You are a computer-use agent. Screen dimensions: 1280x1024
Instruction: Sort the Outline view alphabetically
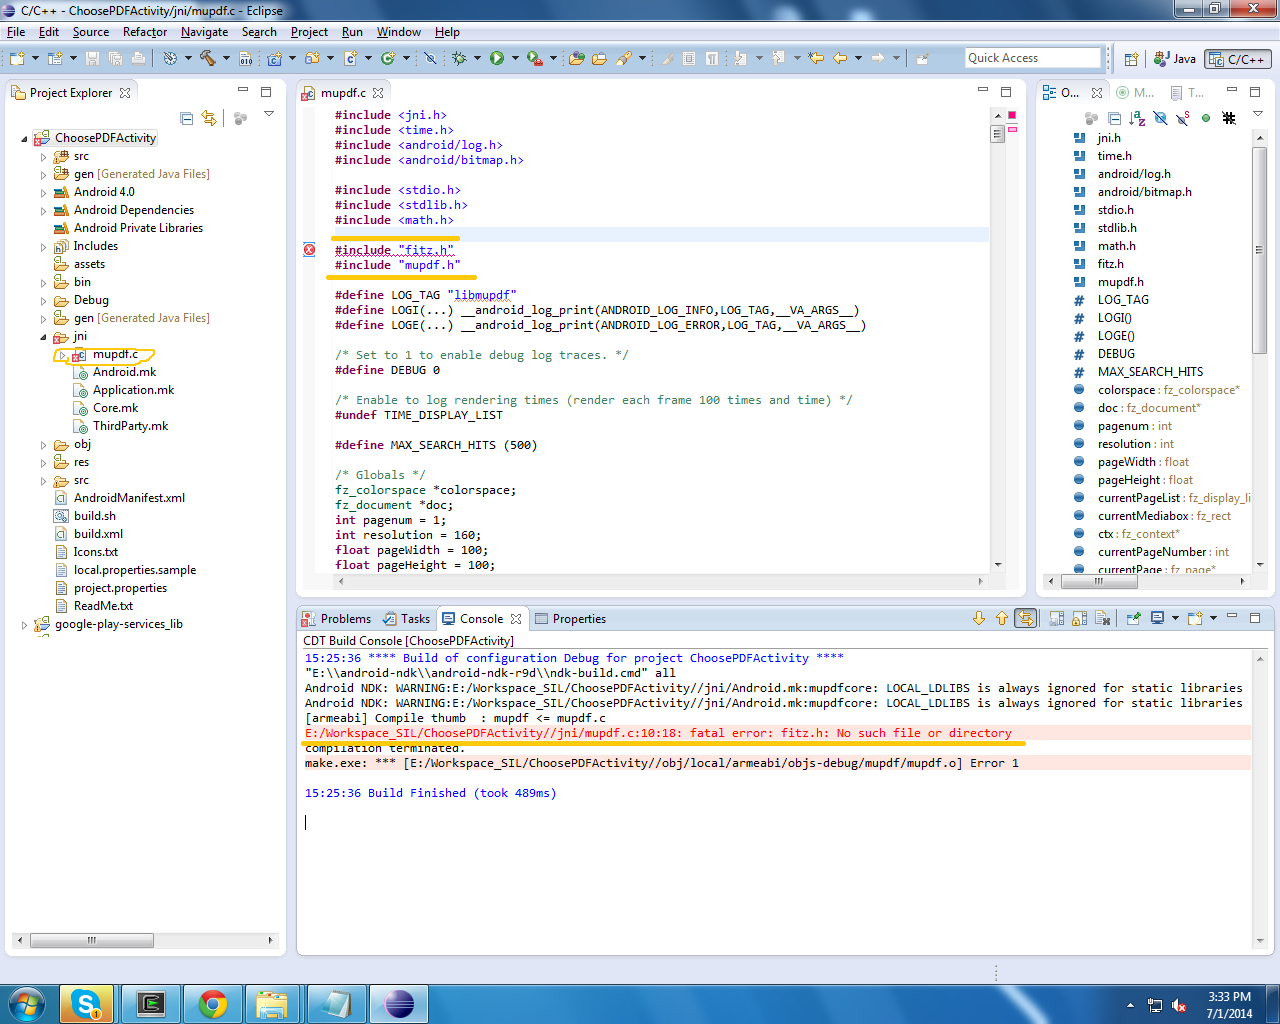1137,118
